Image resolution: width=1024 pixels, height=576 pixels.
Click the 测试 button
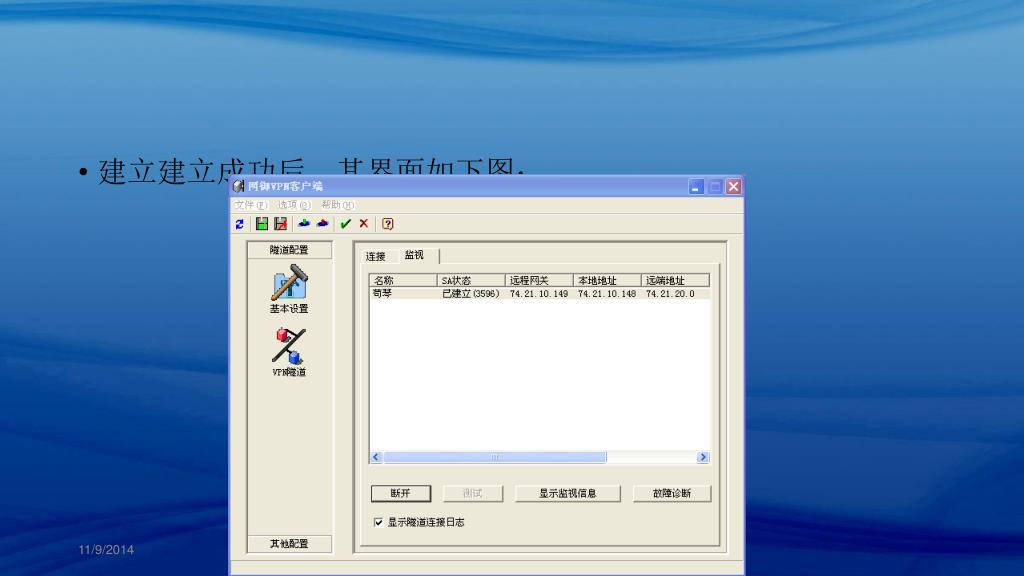coord(473,493)
